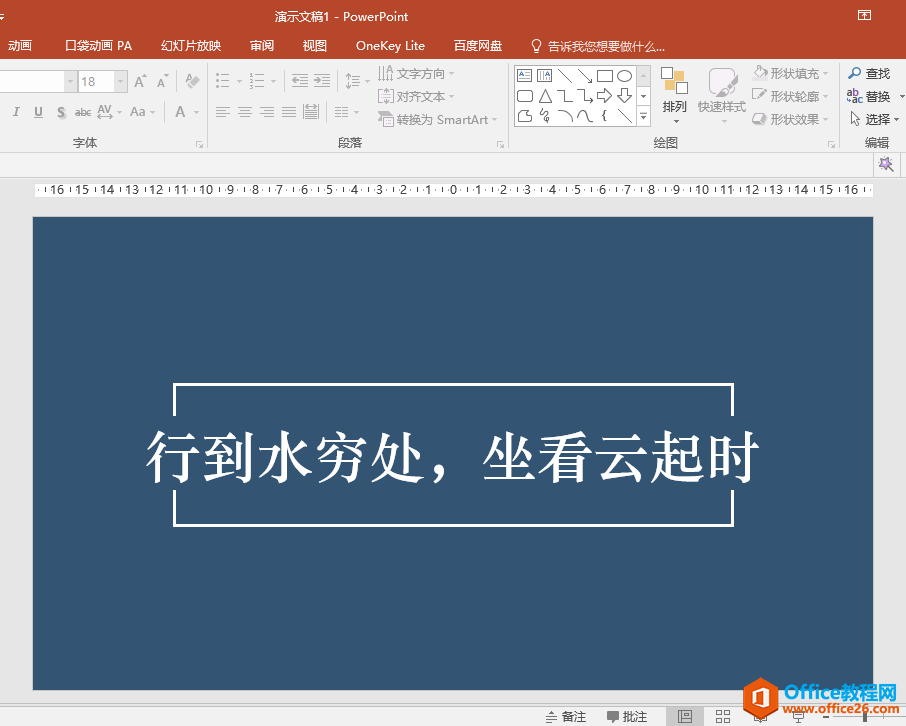Toggle italic formatting on the text

pyautogui.click(x=15, y=112)
